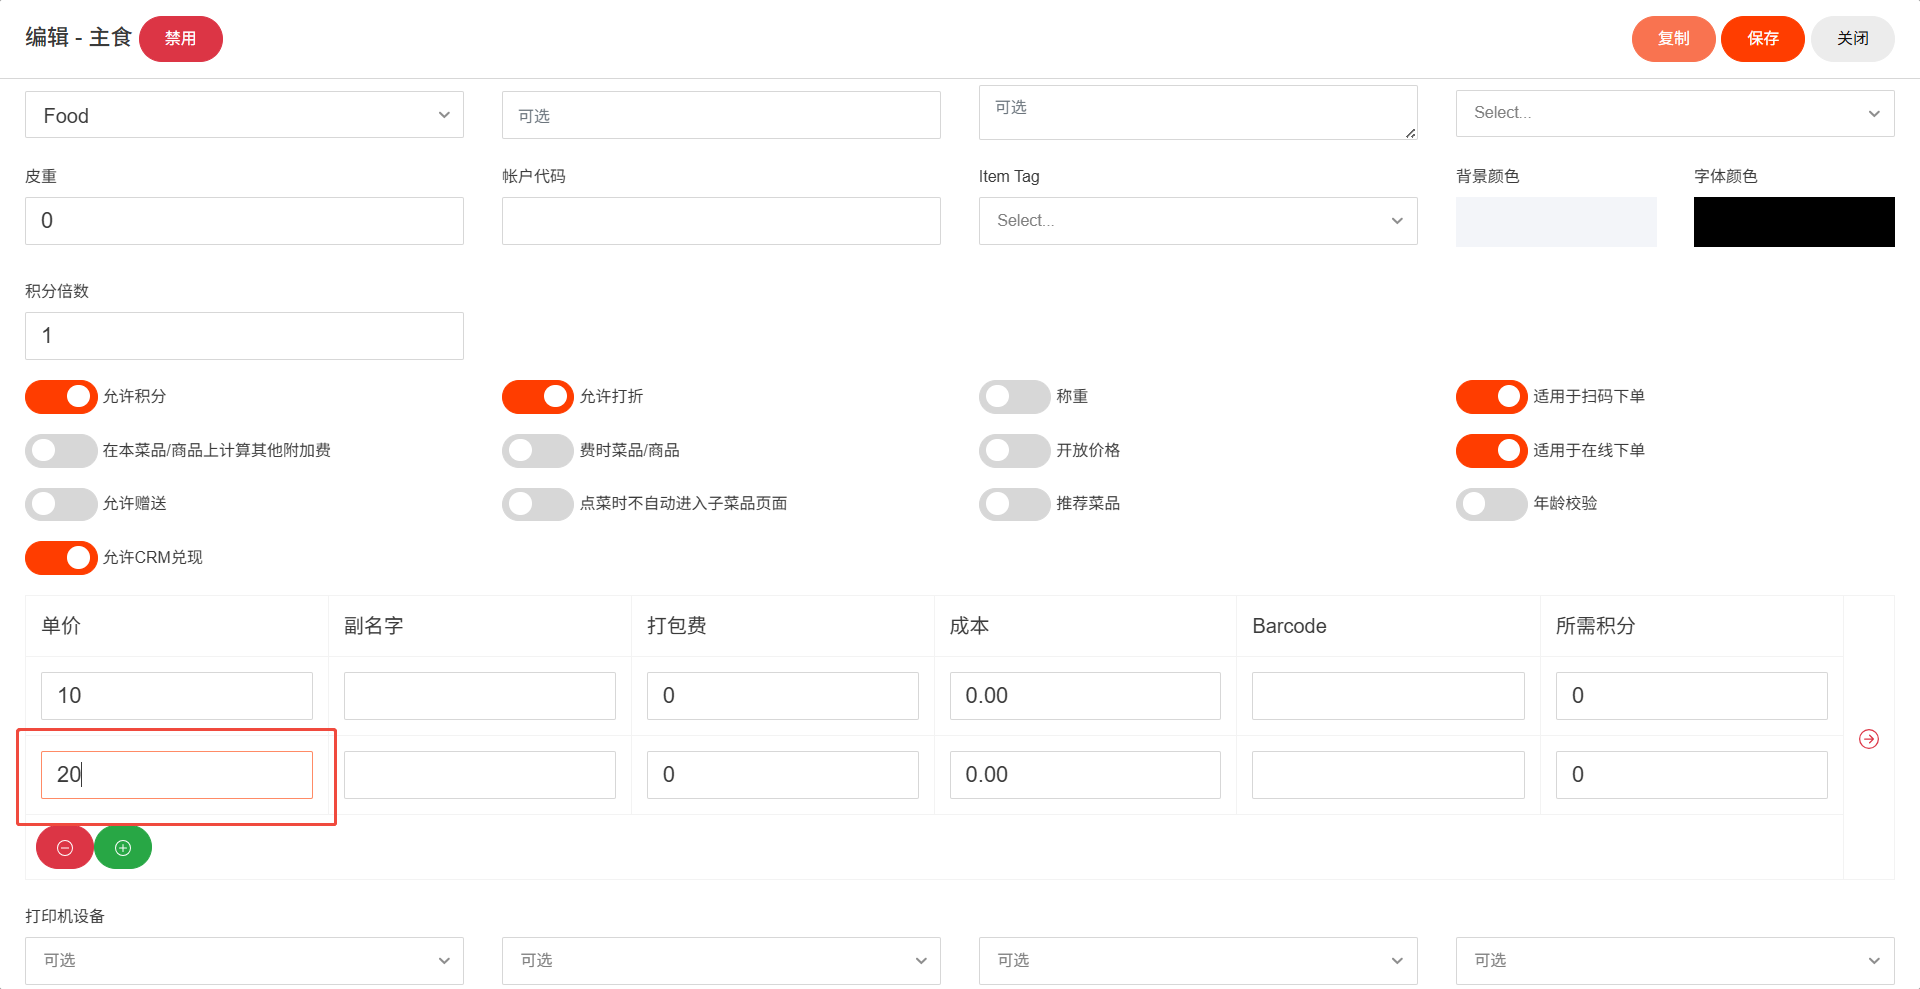Click the 禁用 button
The height and width of the screenshot is (989, 1920).
(x=181, y=39)
